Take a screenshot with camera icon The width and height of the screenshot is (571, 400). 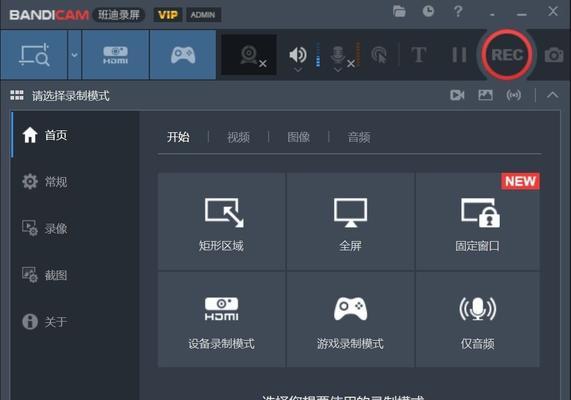554,55
